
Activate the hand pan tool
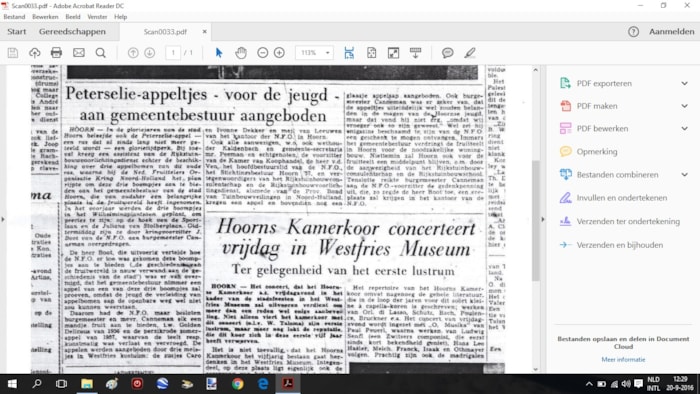pyautogui.click(x=241, y=53)
